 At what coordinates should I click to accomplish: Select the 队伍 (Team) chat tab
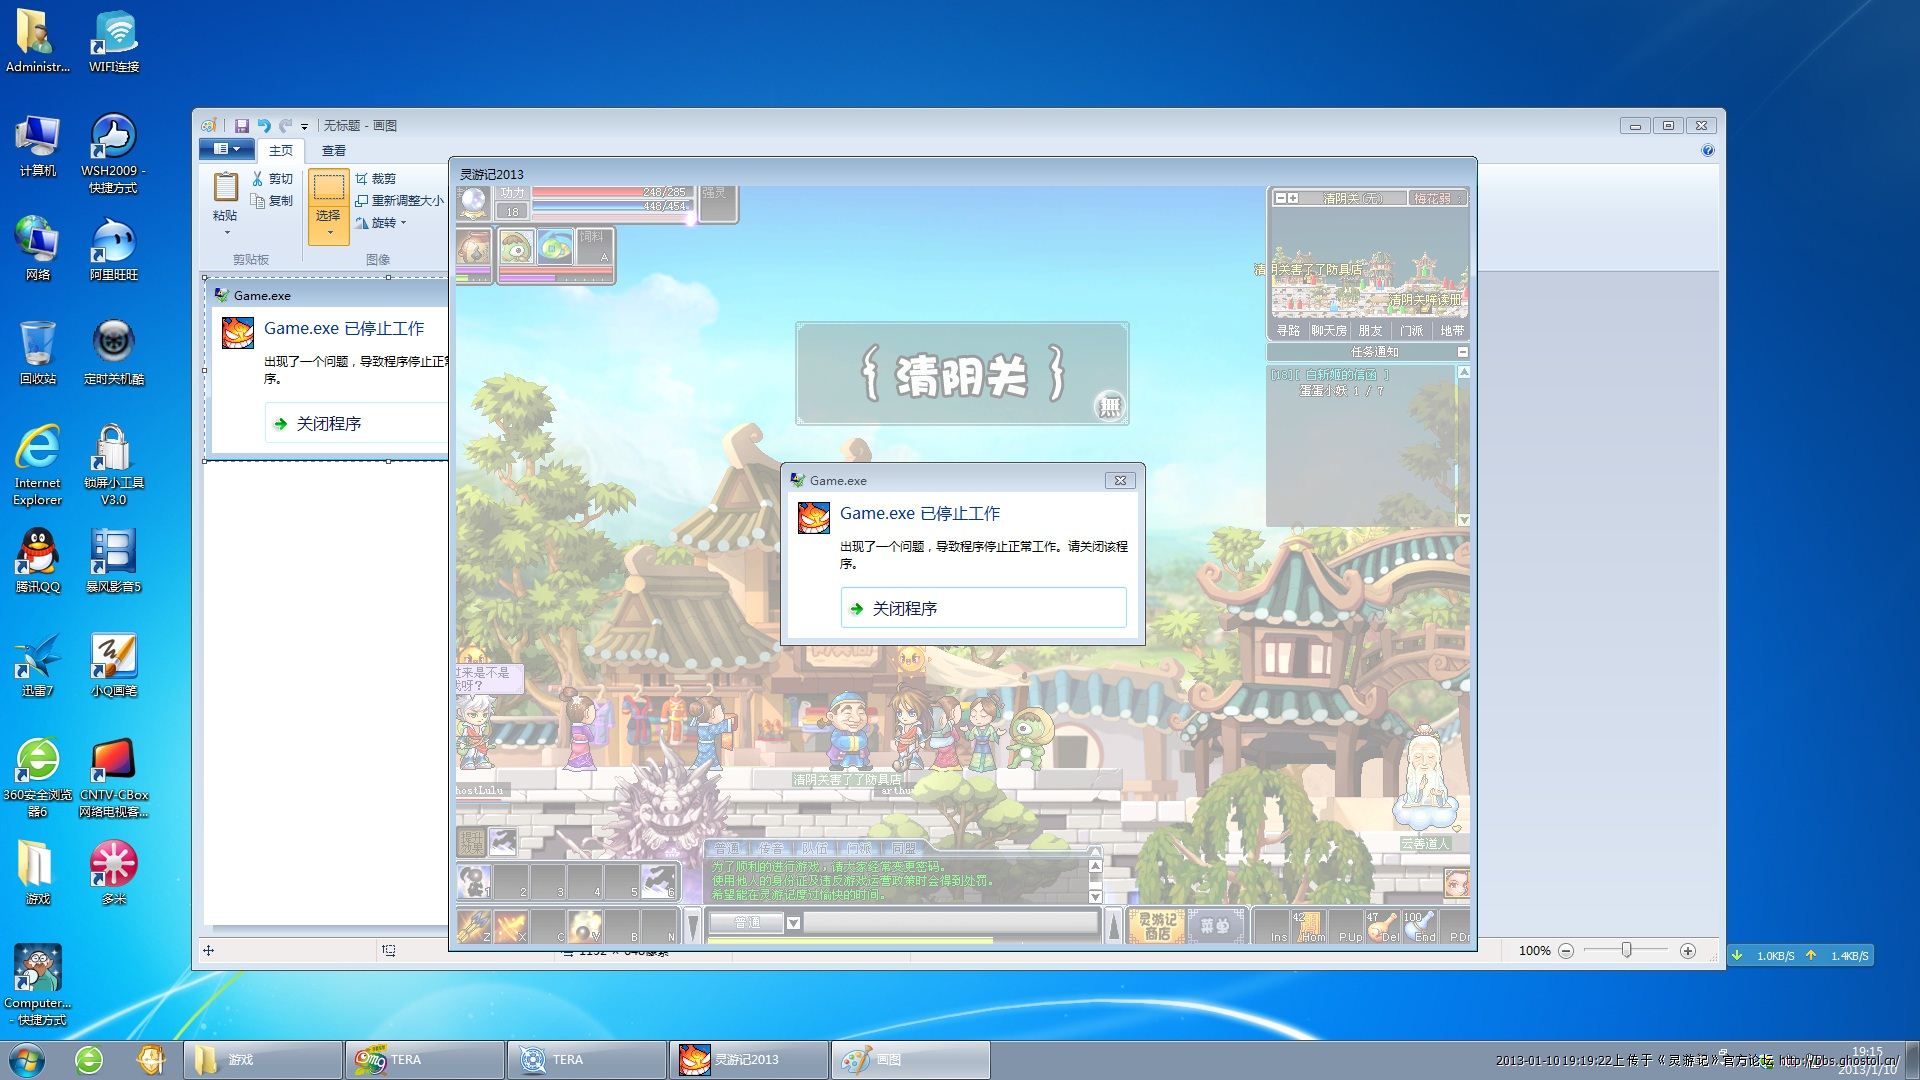click(x=814, y=848)
